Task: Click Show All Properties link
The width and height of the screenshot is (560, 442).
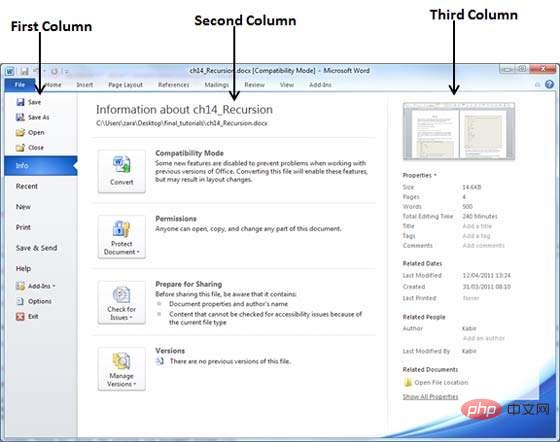Action: pyautogui.click(x=430, y=397)
